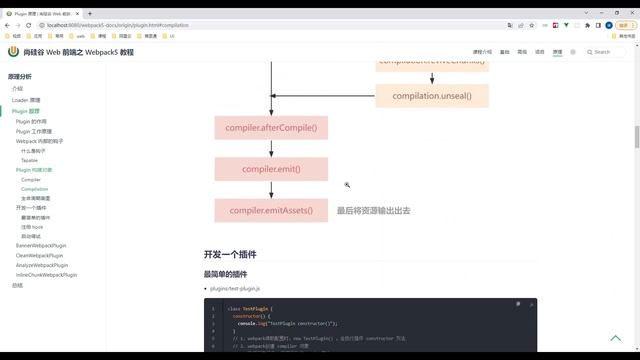Go to CleanWebpackPlugin sidebar link
The height and width of the screenshot is (360, 640).
click(40, 256)
